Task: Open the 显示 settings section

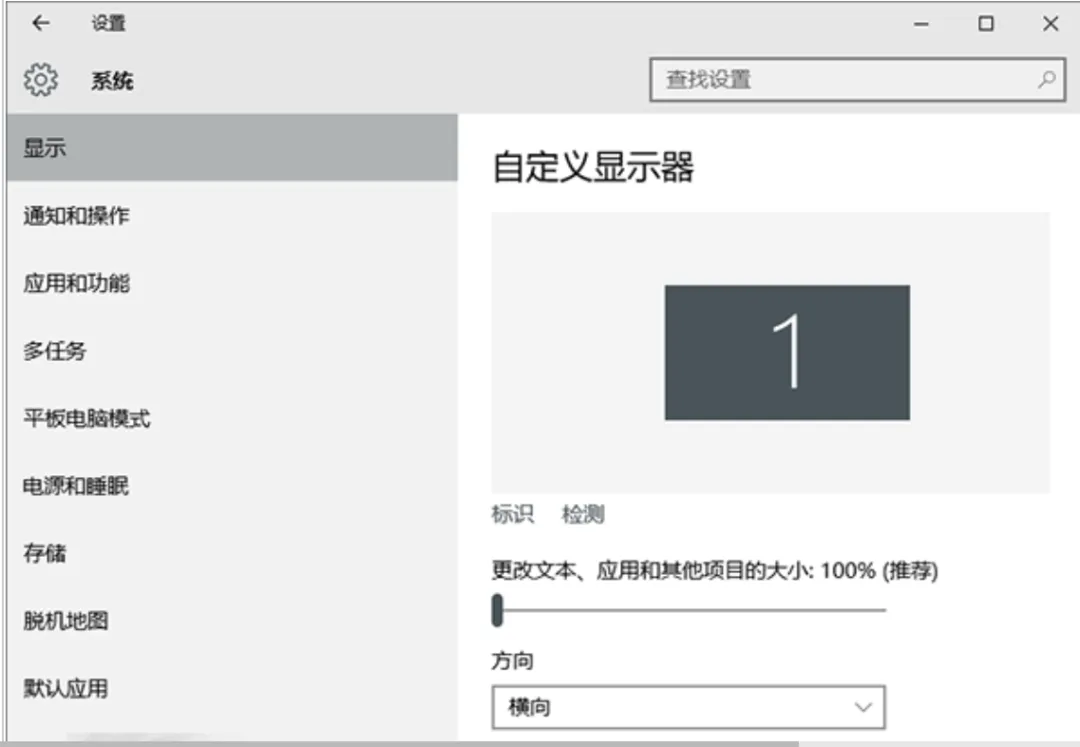Action: (45, 147)
